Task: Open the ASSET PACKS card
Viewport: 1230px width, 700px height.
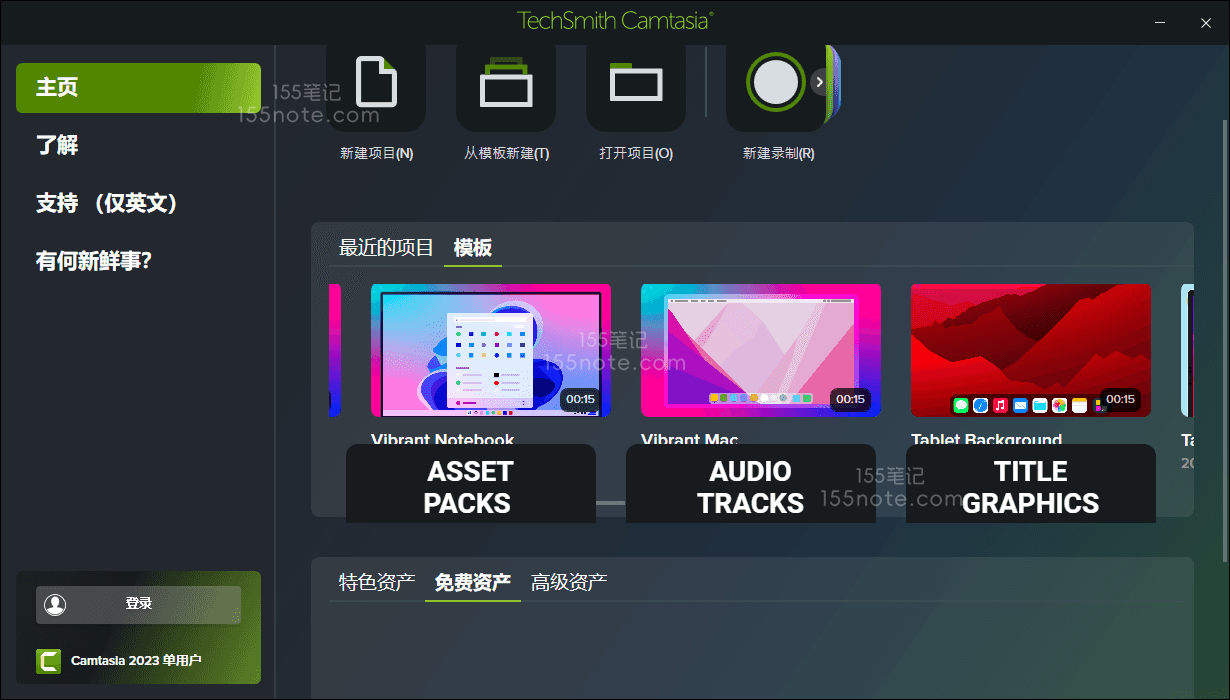Action: point(470,486)
